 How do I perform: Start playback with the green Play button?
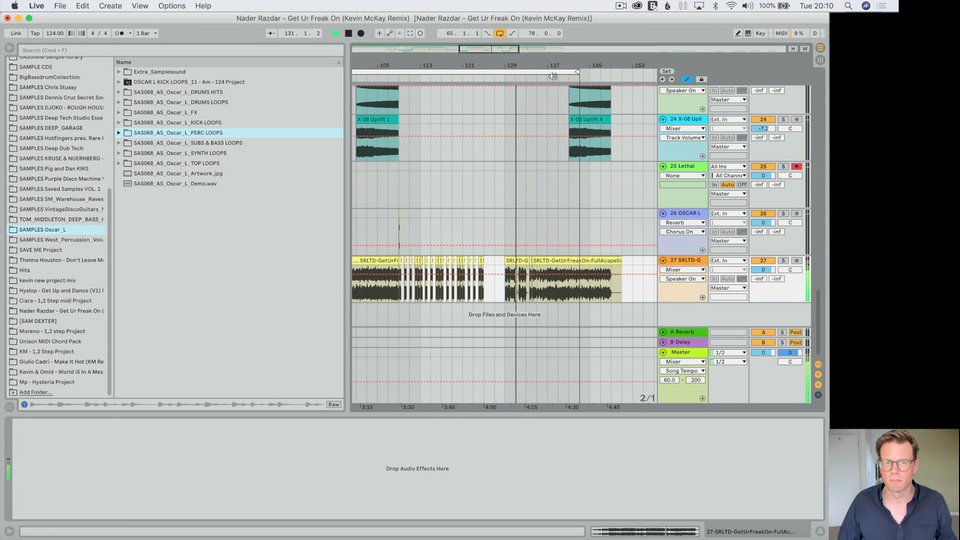pos(336,33)
